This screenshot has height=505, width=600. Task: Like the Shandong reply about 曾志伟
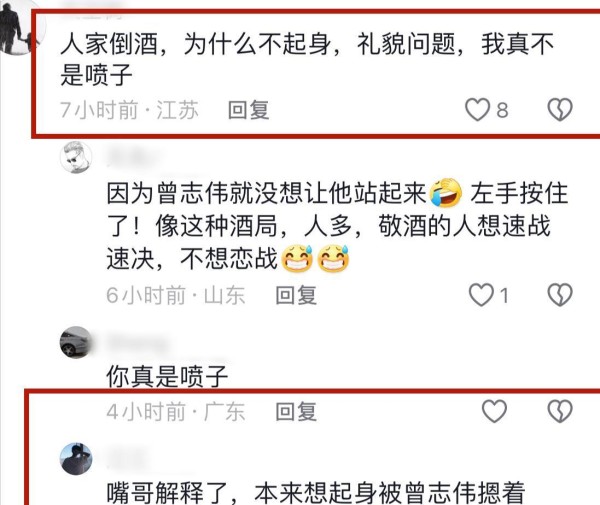[481, 295]
